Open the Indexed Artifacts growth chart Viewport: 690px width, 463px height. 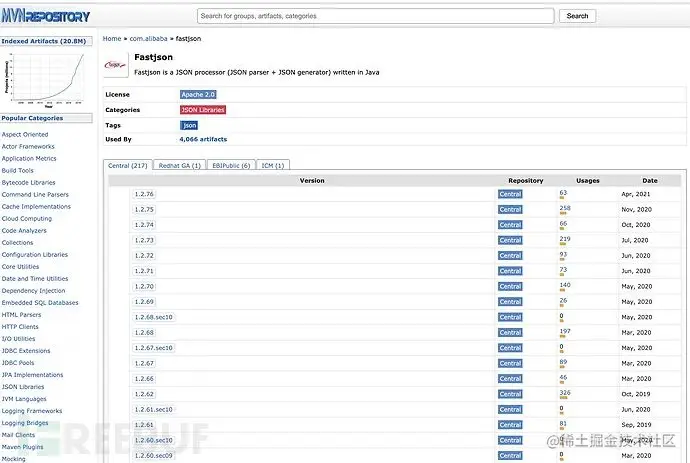(x=46, y=79)
